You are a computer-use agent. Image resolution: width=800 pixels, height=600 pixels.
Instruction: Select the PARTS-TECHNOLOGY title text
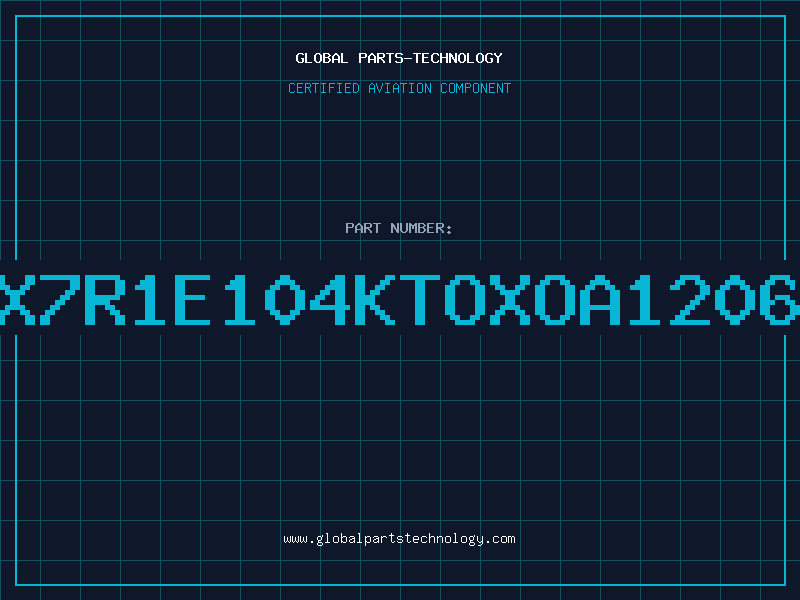tap(430, 58)
